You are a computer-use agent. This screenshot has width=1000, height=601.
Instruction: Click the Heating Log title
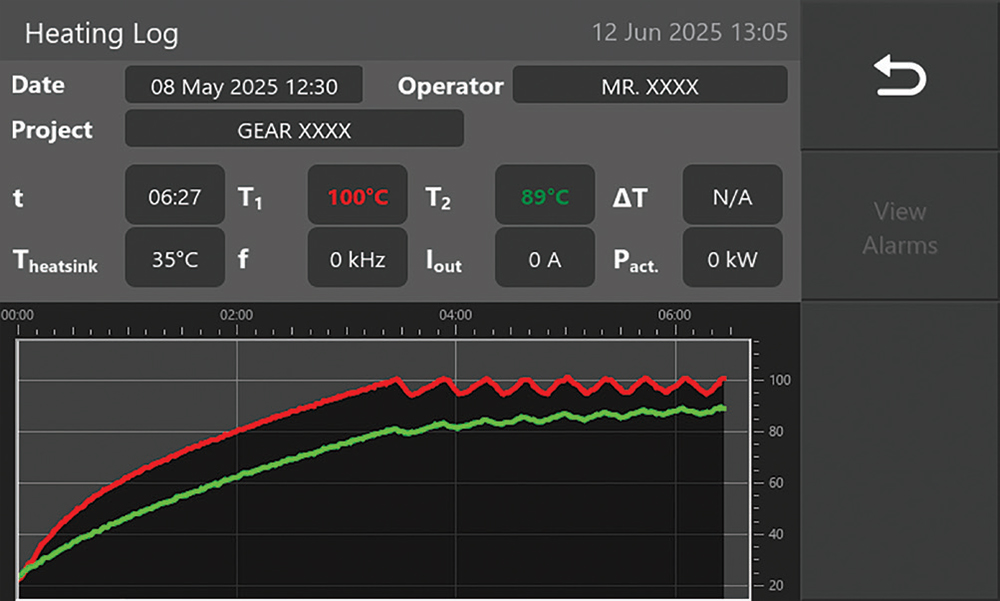pyautogui.click(x=101, y=33)
